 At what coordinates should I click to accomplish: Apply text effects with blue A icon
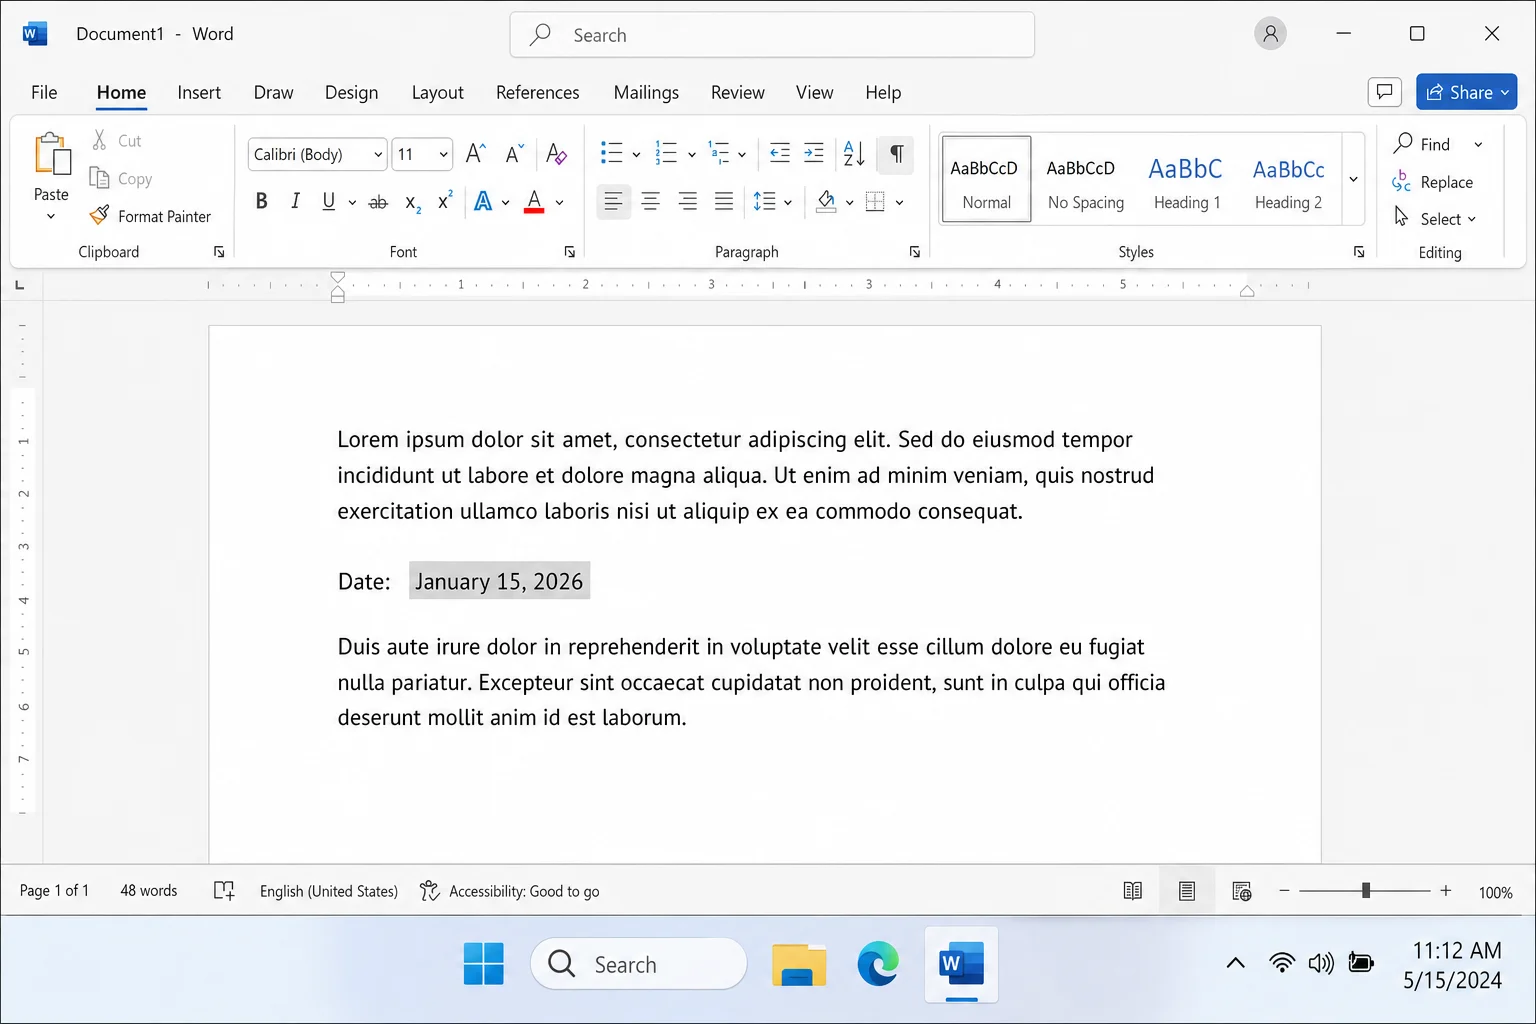483,202
